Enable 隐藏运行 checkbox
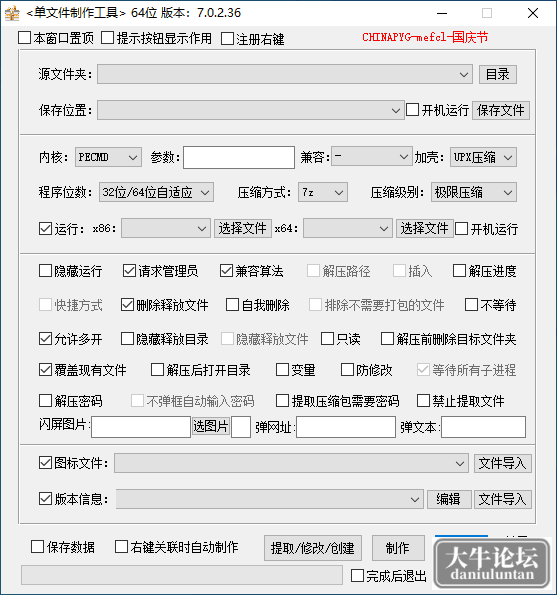The image size is (557, 595). click(46, 271)
